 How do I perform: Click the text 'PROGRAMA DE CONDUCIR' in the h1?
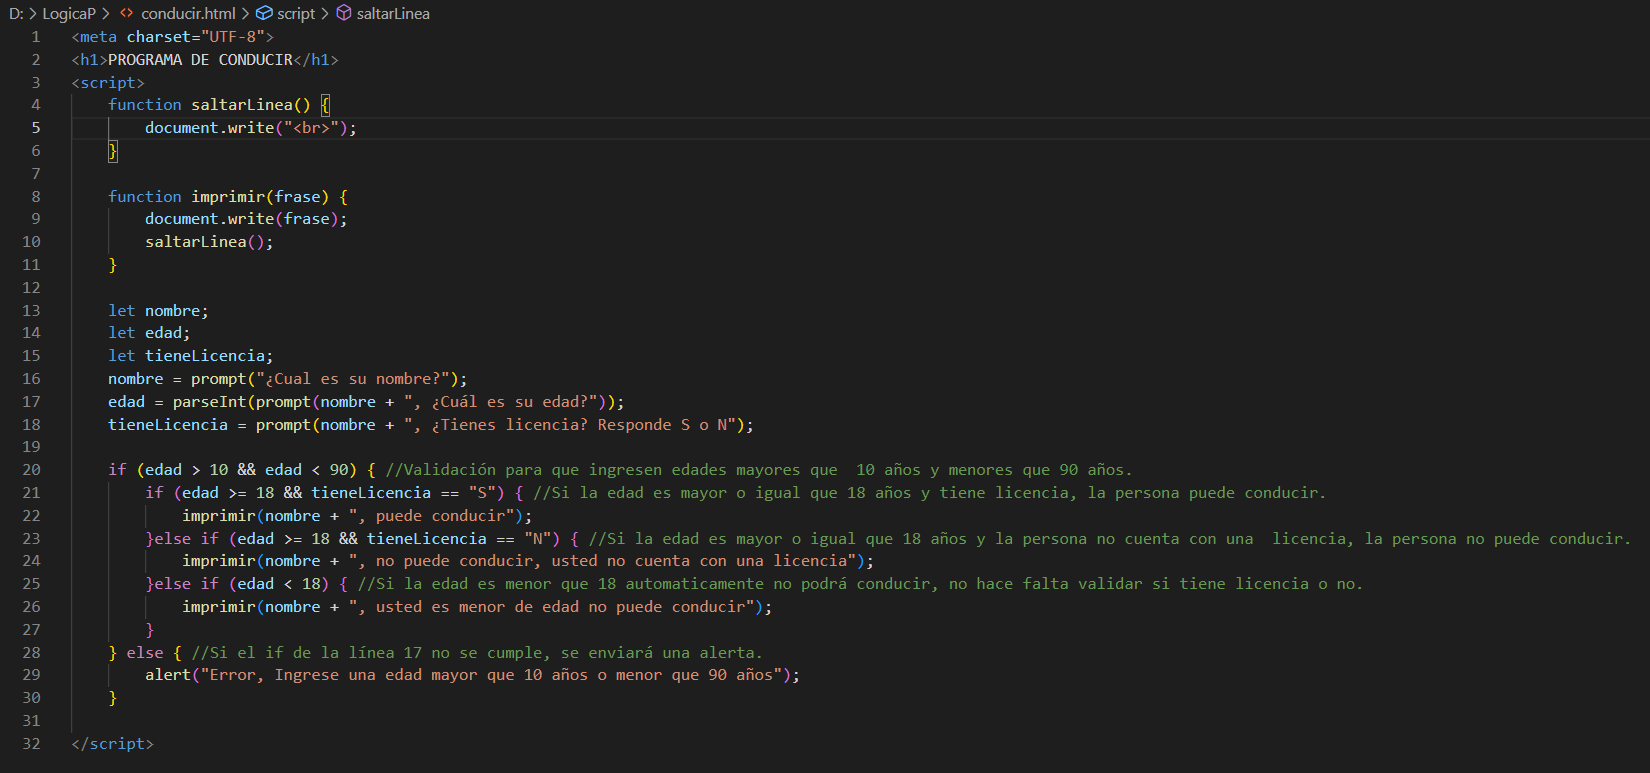[x=200, y=60]
